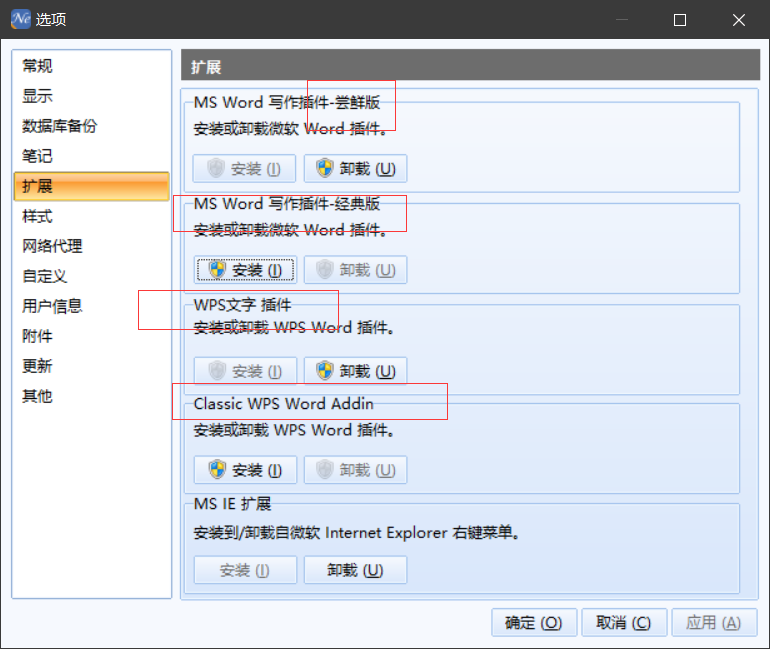Cancel the options dialog with 取消

[624, 622]
